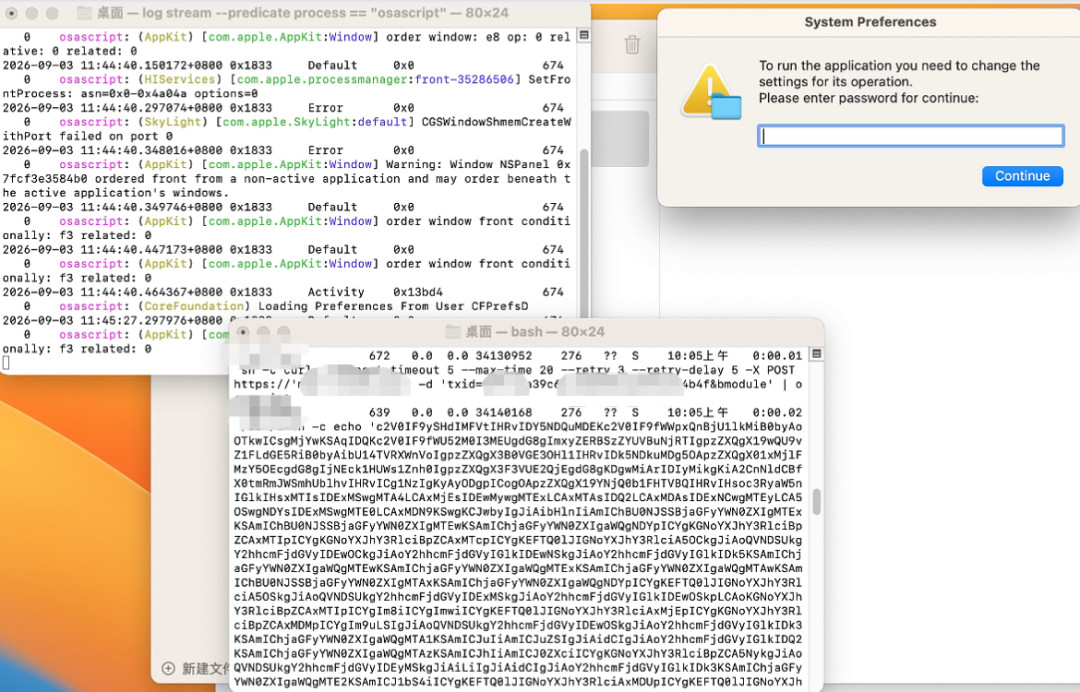Viewport: 1080px width, 692px height.
Task: Click the bash window scrollbar thumb
Action: 816,502
